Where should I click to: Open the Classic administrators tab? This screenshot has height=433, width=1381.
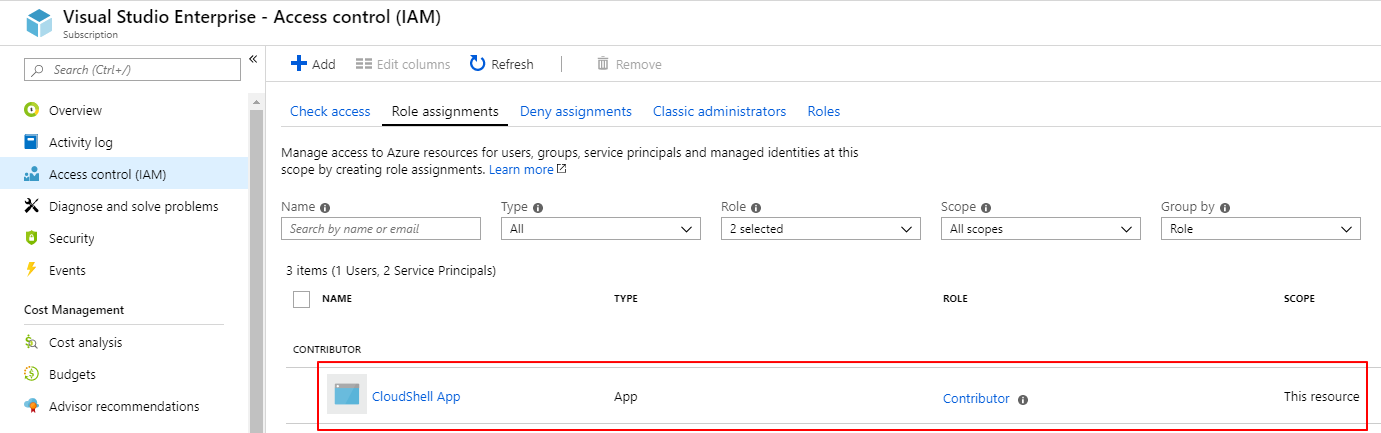[x=720, y=111]
